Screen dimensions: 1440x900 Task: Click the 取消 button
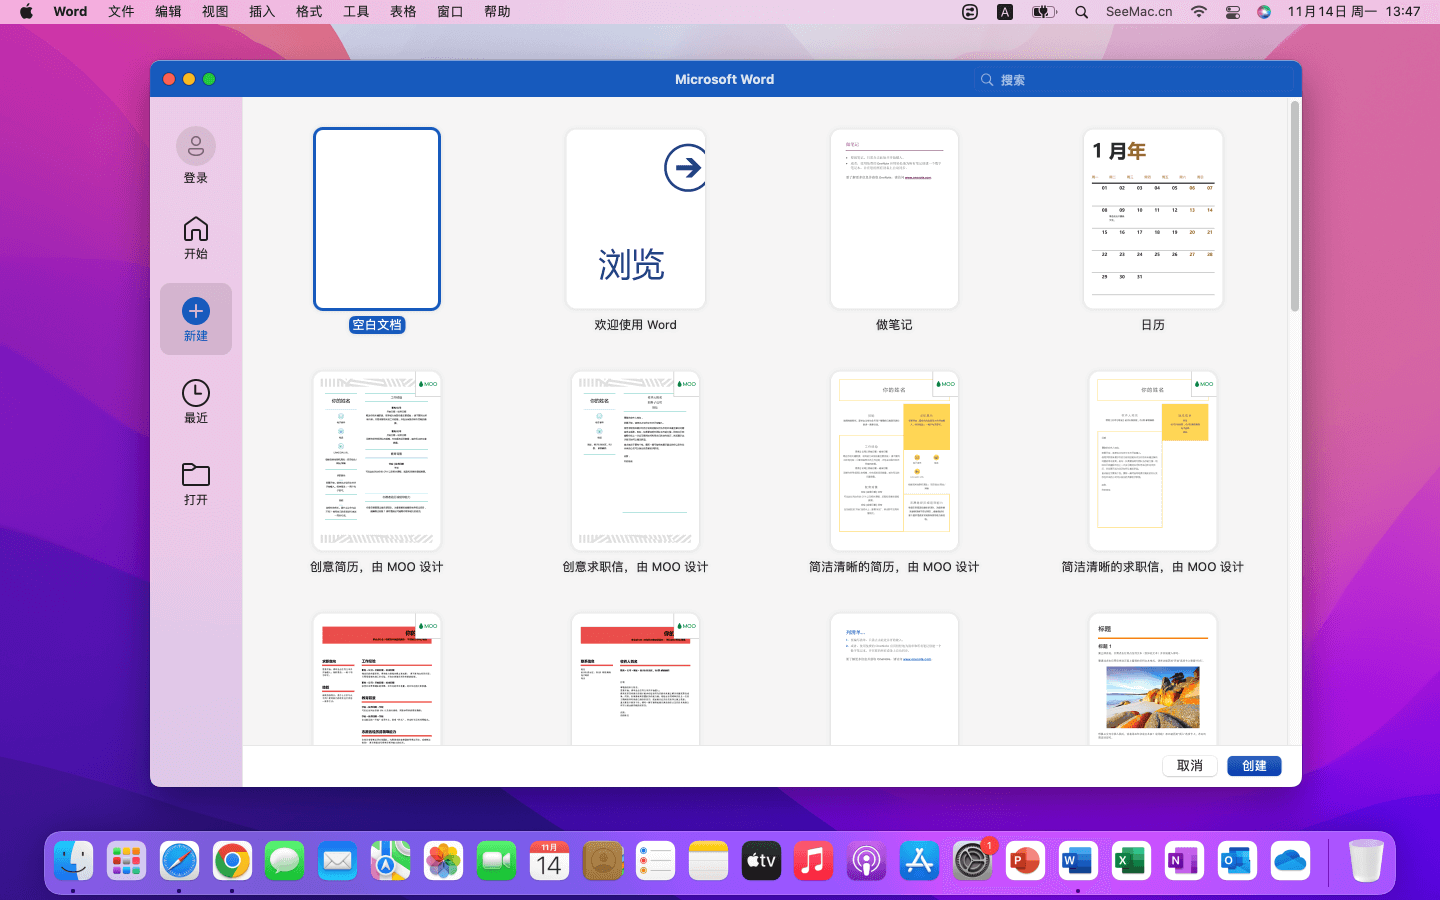pyautogui.click(x=1190, y=766)
